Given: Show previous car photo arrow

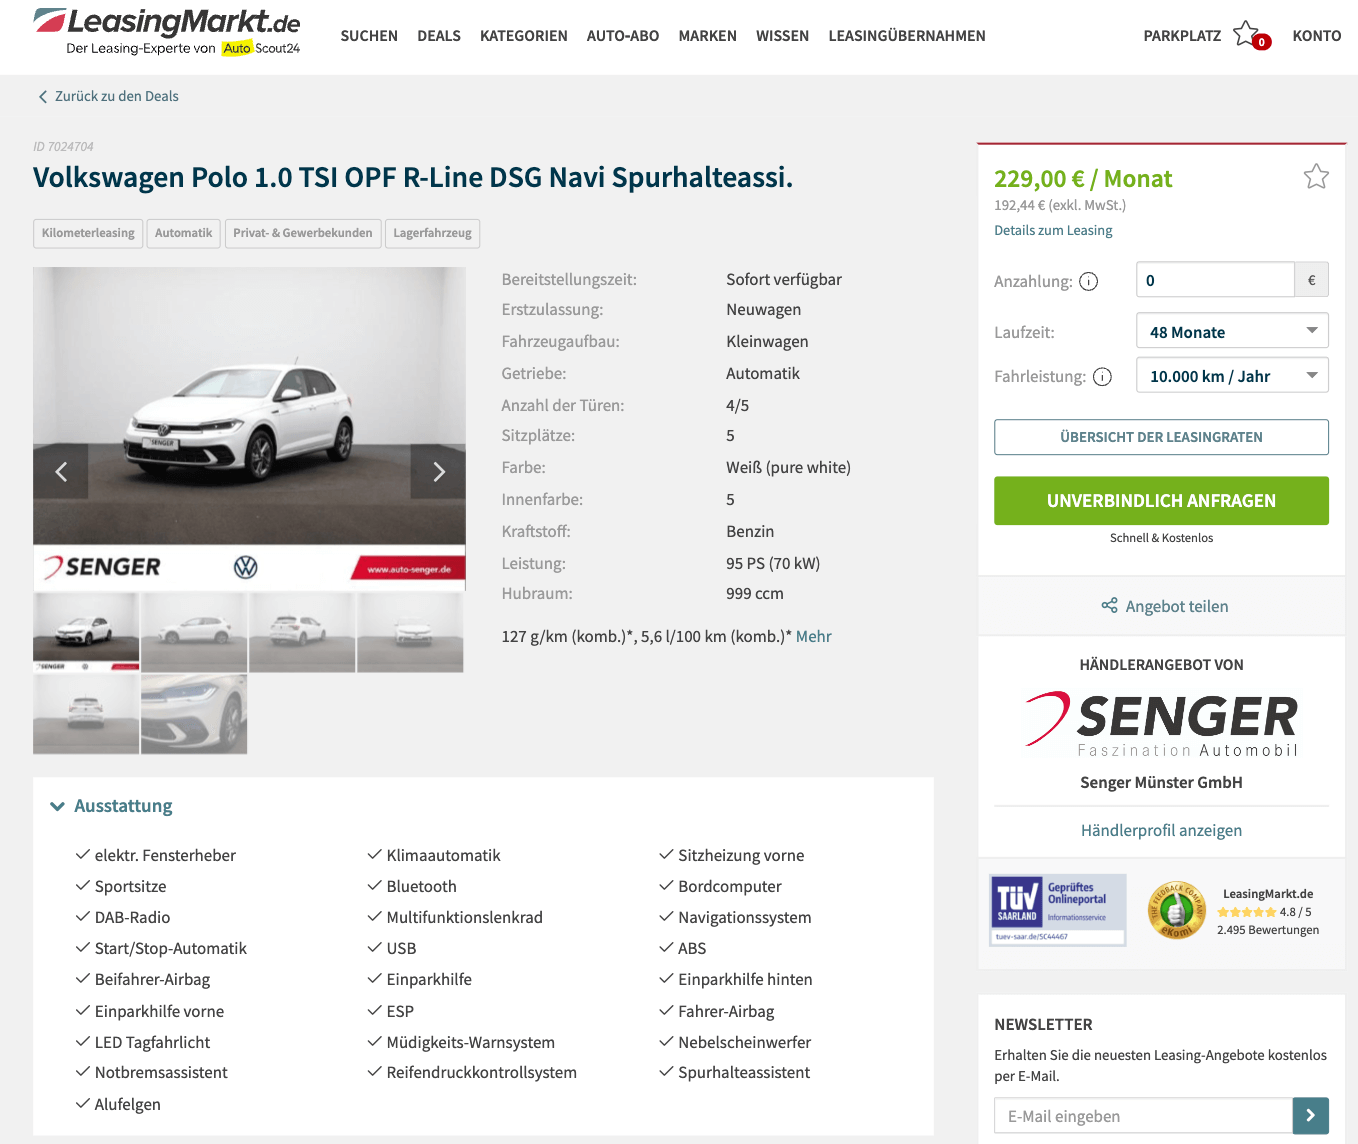Looking at the screenshot, I should (x=61, y=472).
